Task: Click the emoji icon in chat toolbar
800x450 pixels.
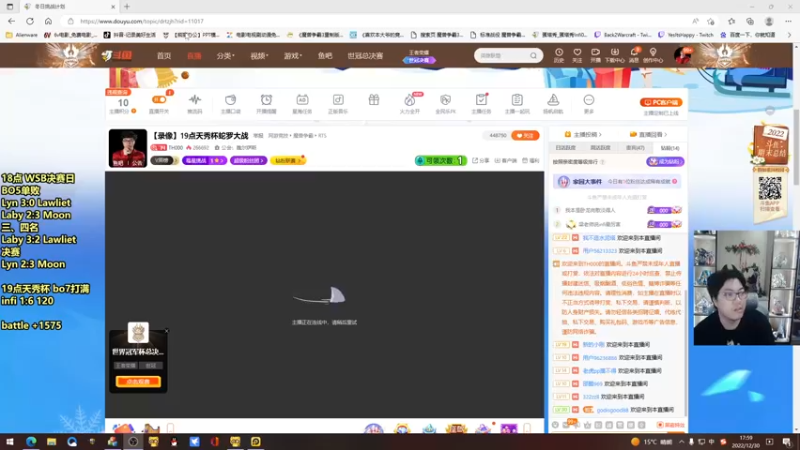Action: [x=555, y=424]
